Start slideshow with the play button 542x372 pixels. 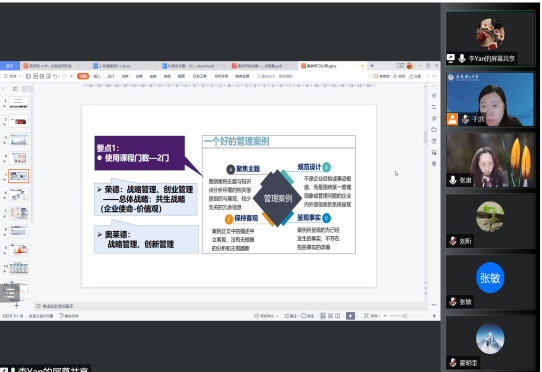(350, 316)
